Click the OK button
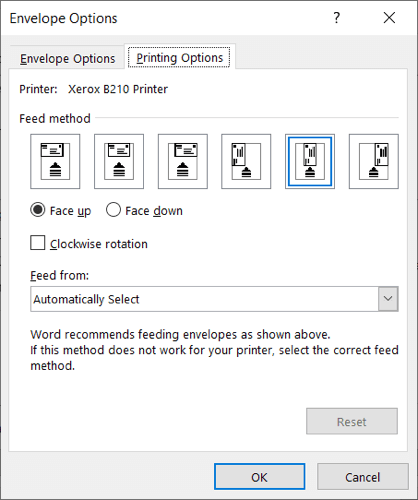This screenshot has height=500, width=418. coord(259,477)
